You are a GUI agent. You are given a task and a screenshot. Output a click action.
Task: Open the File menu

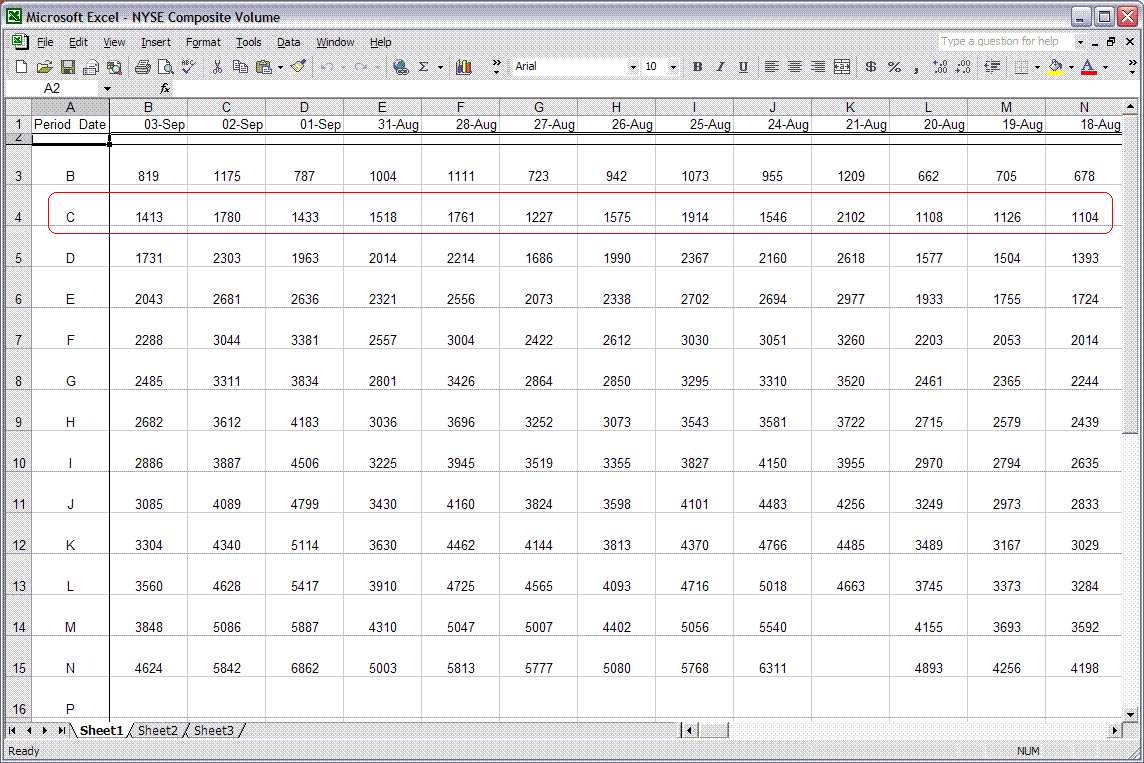[x=45, y=42]
